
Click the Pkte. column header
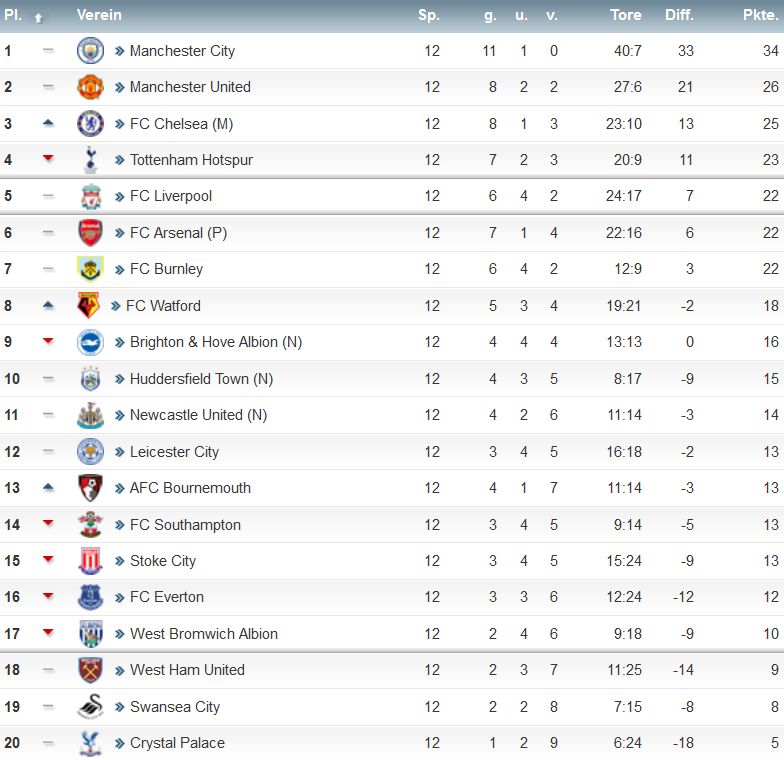(x=760, y=15)
